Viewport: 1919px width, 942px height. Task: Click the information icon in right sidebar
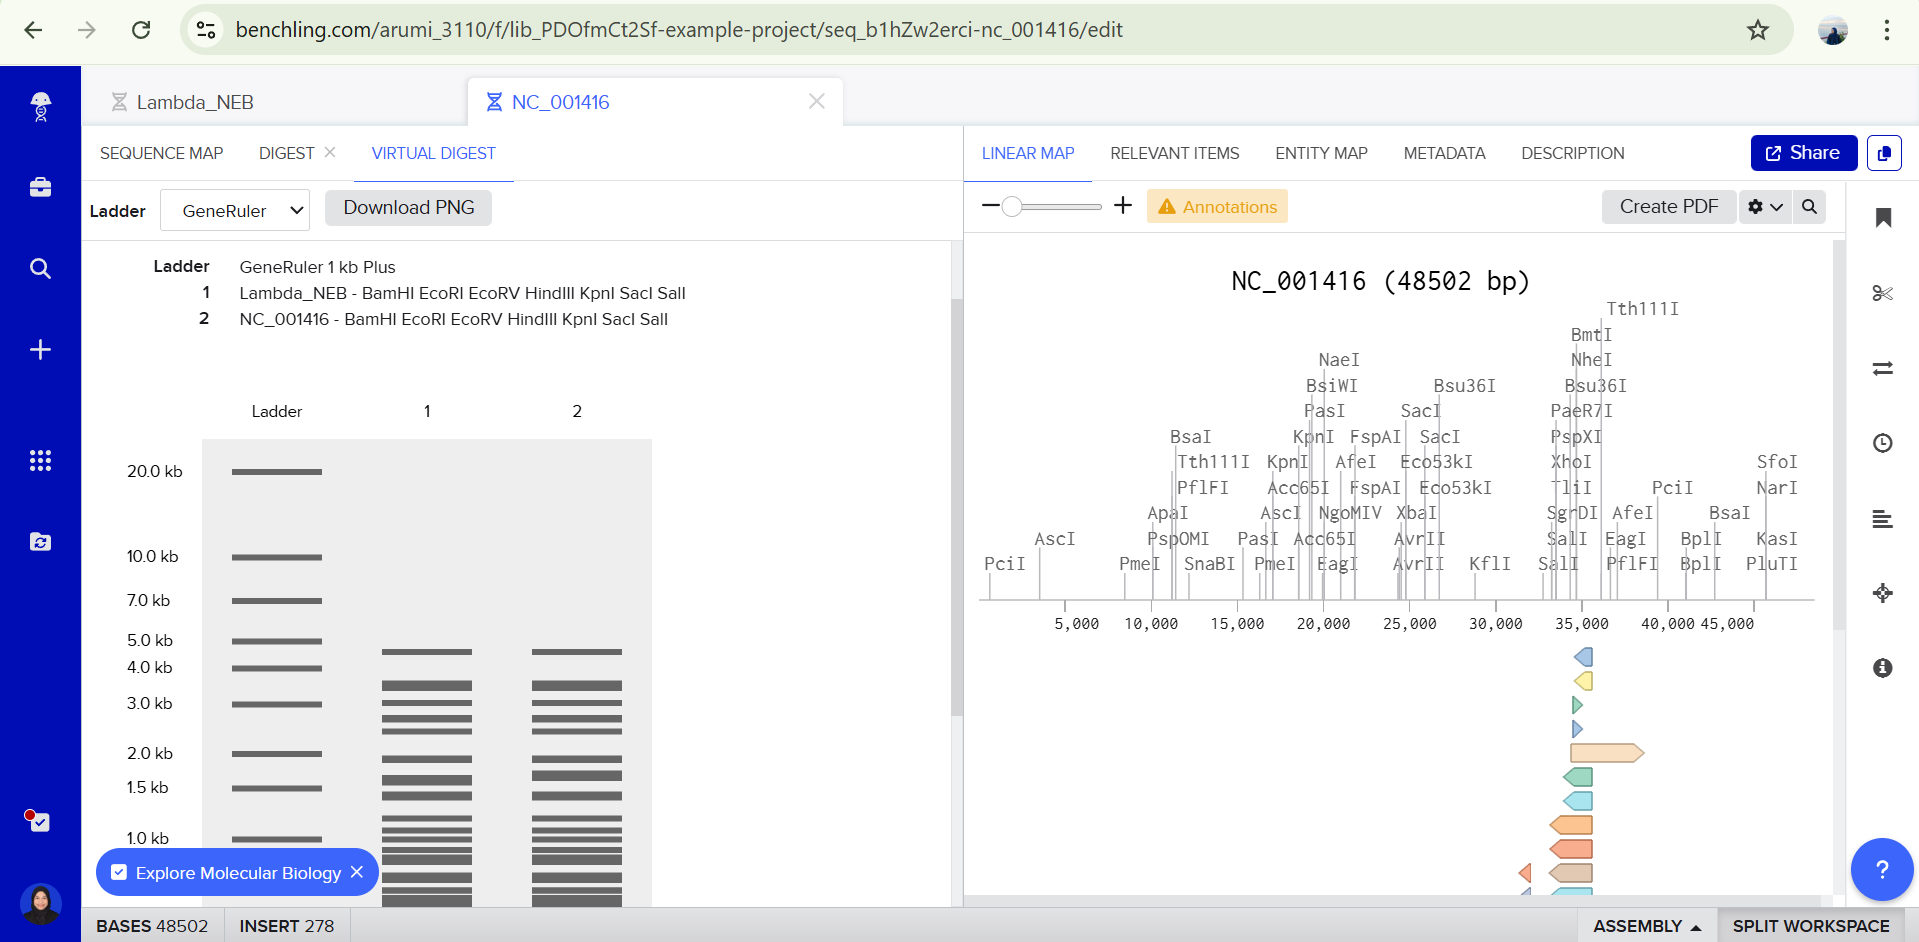click(1882, 668)
